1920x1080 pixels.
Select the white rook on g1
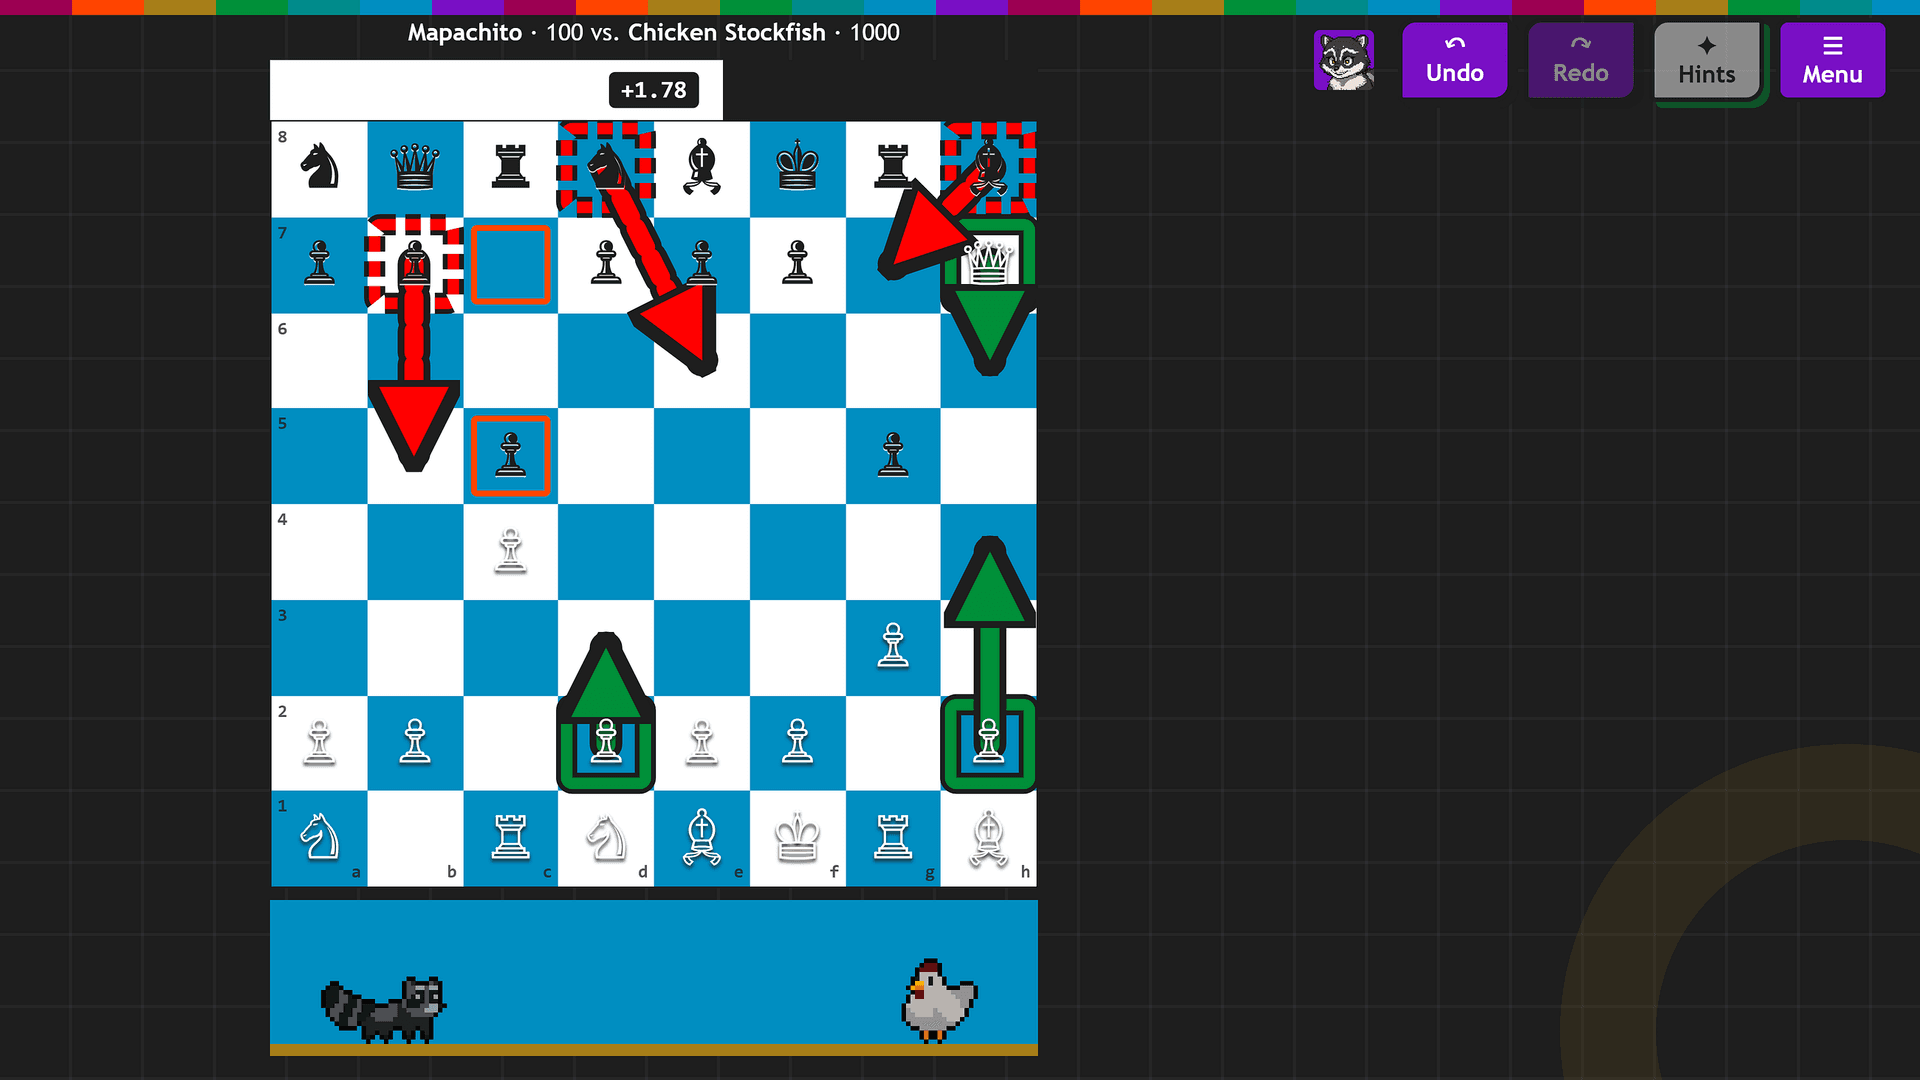(x=893, y=838)
